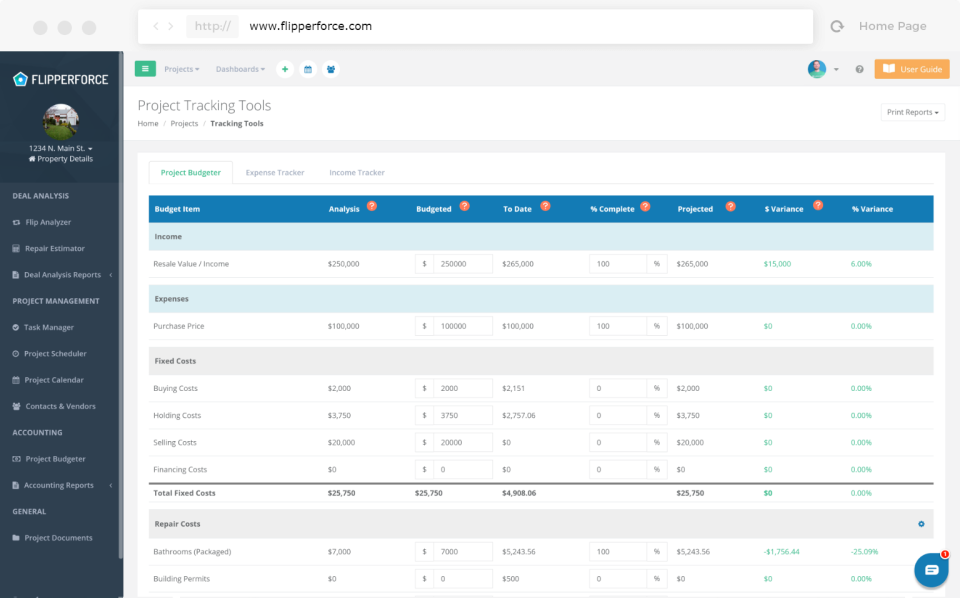Screen dimensions: 960x598
Task: Click the gear icon on the Repair Costs row
Action: coord(922,523)
